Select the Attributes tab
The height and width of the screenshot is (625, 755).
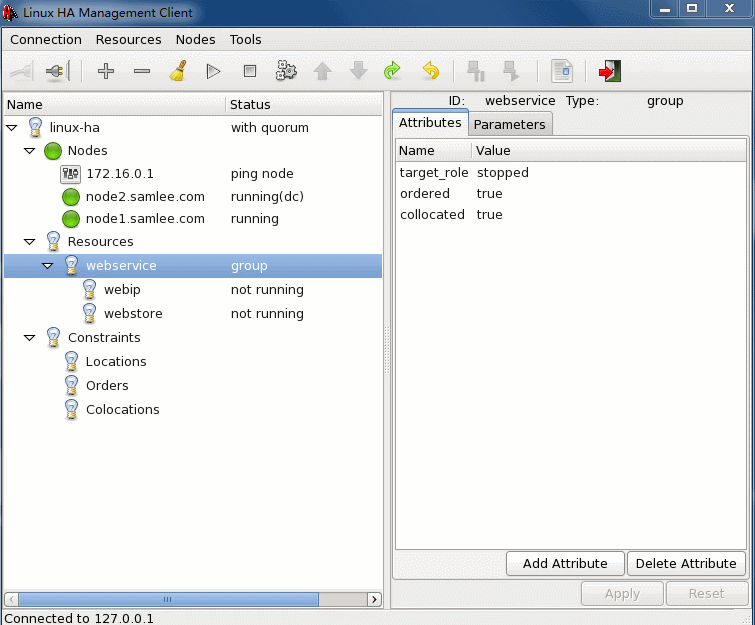[x=430, y=123]
